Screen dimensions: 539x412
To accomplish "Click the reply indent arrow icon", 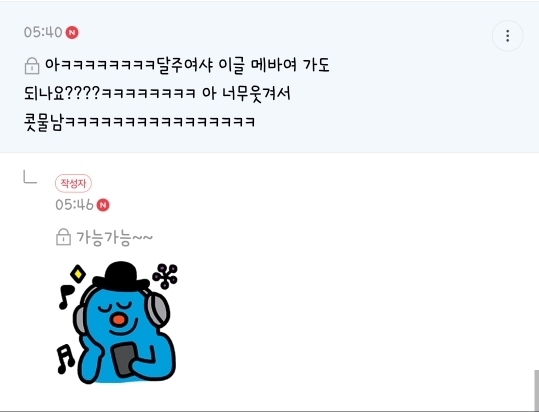I will click(30, 177).
